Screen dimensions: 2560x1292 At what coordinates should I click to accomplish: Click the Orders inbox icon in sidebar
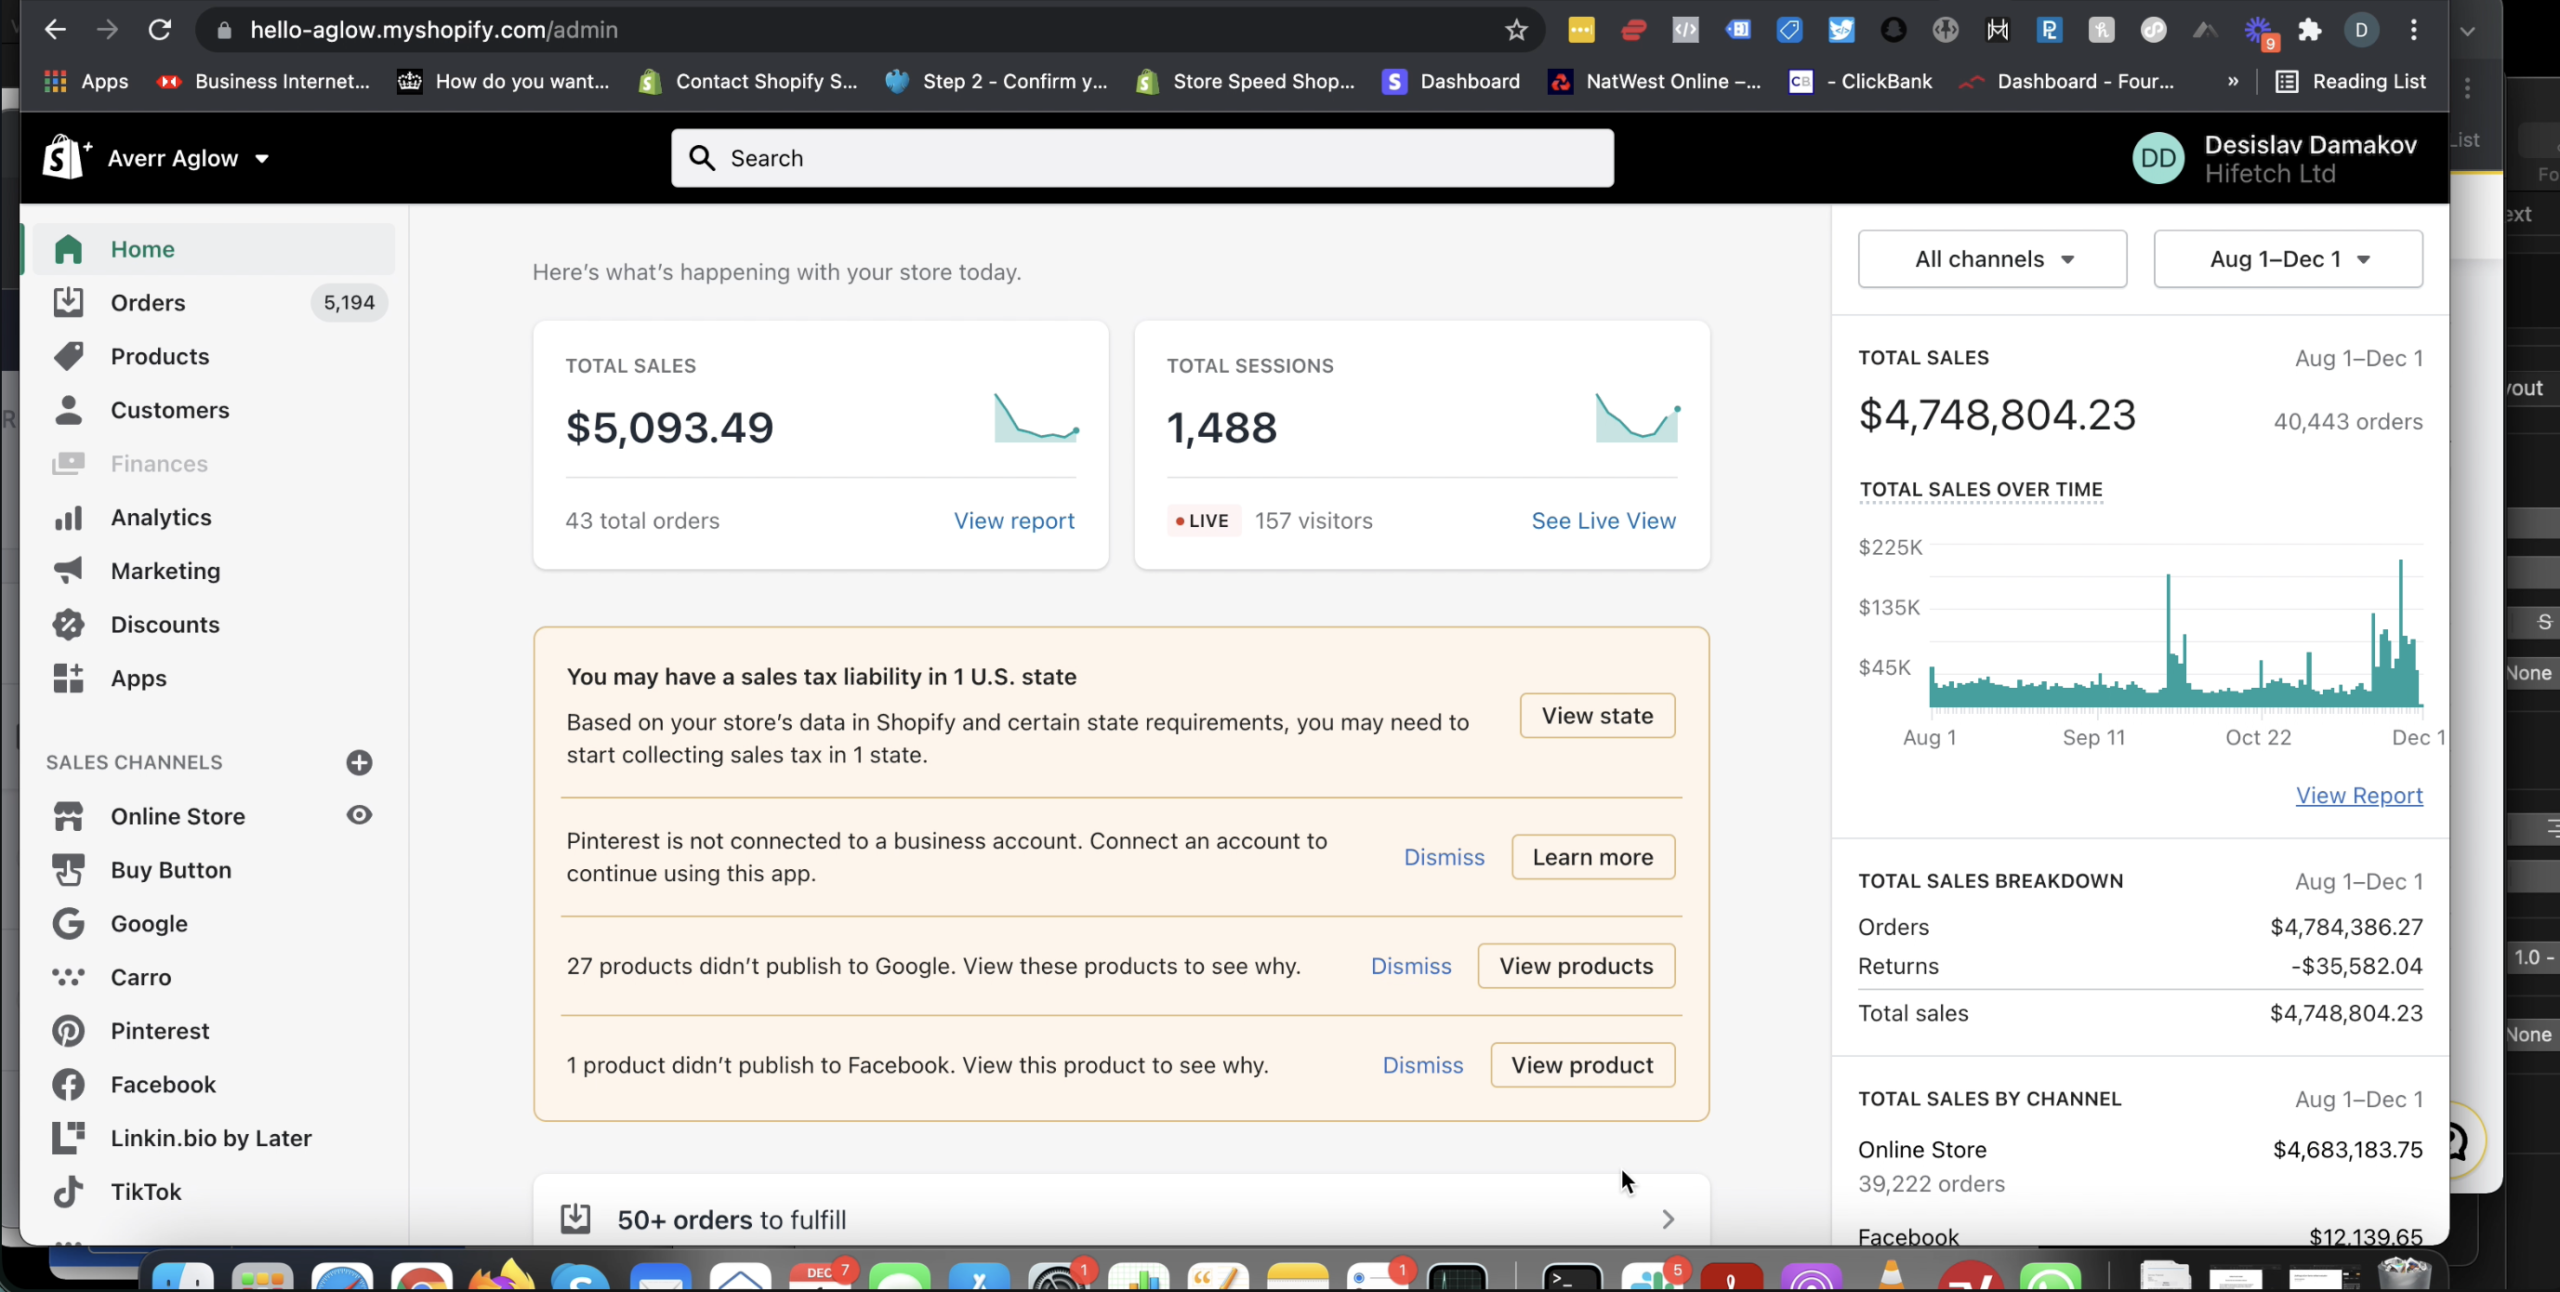[68, 302]
